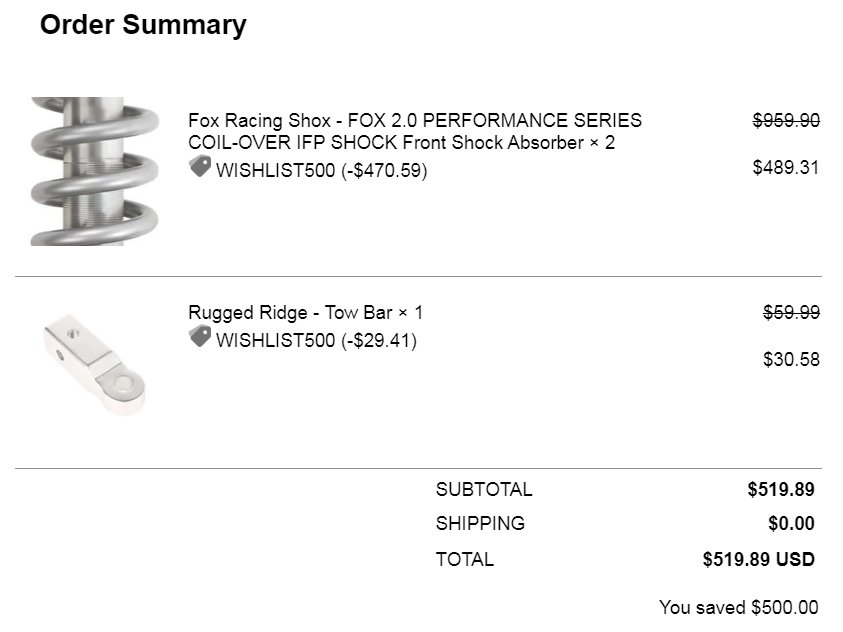Click the $0.00 shipping amount

(791, 523)
